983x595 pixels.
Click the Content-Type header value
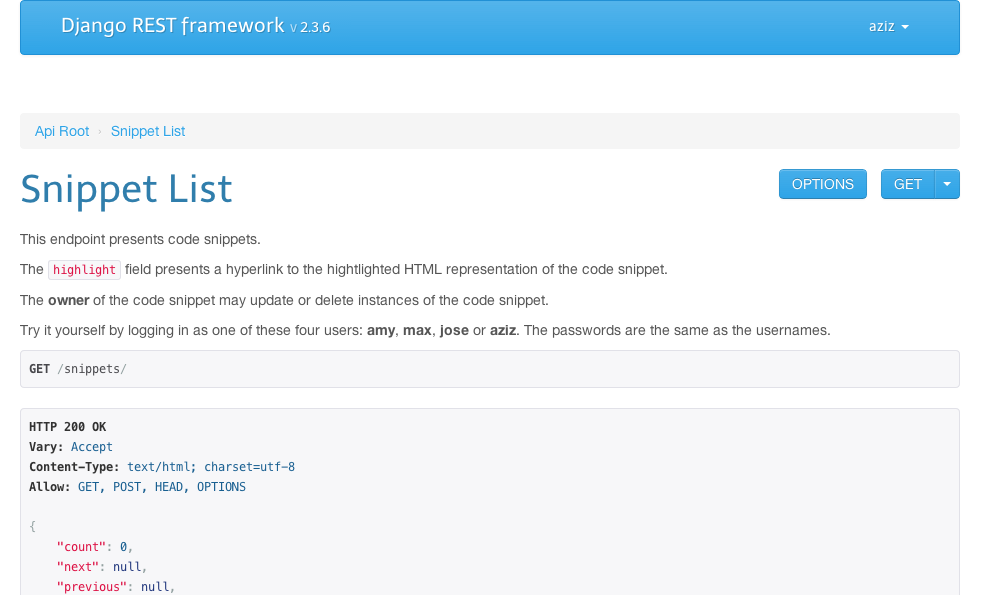pos(211,467)
